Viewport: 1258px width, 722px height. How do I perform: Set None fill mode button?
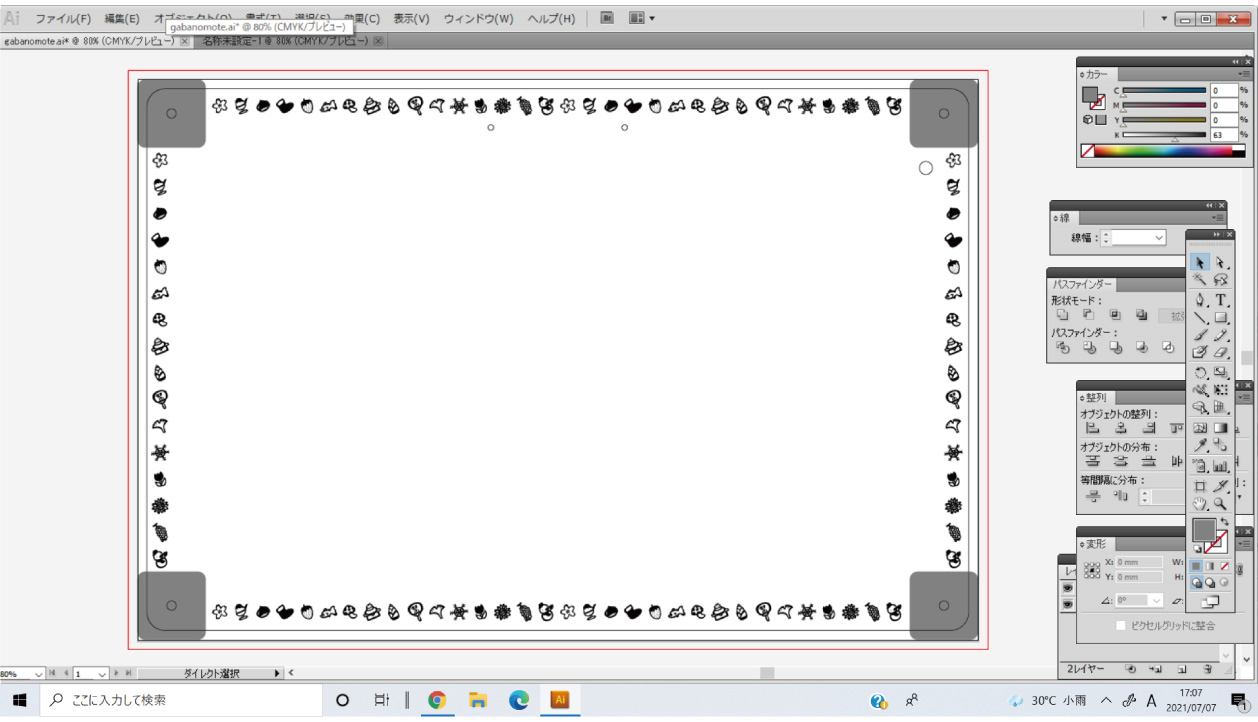[1224, 566]
